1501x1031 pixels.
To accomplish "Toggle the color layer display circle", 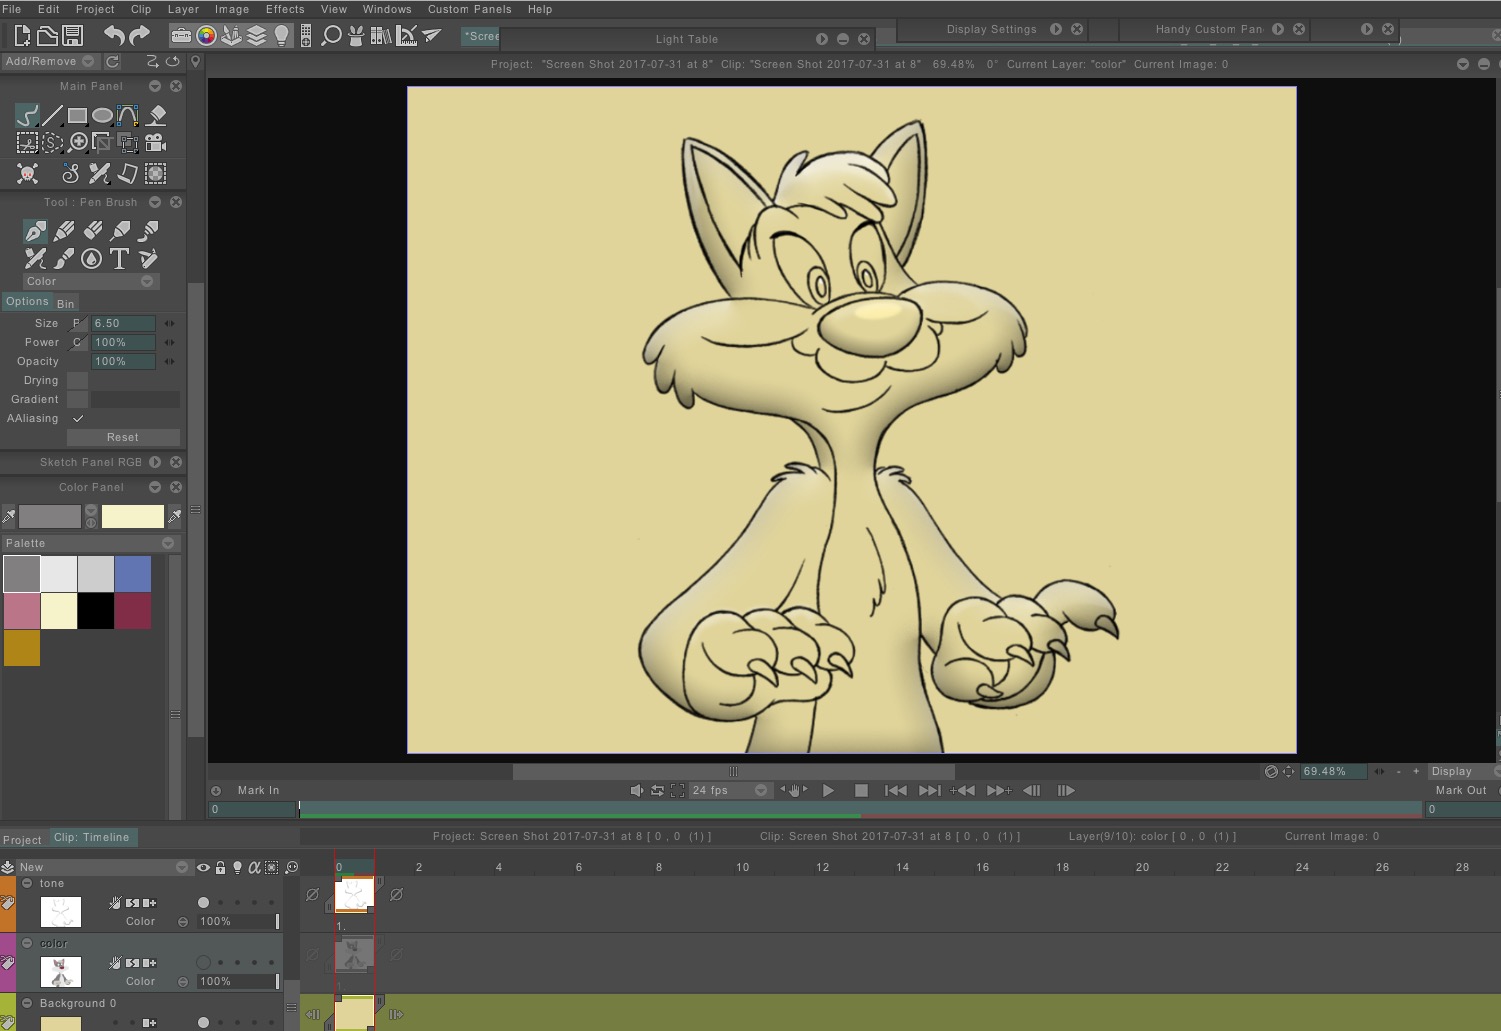I will pos(203,962).
